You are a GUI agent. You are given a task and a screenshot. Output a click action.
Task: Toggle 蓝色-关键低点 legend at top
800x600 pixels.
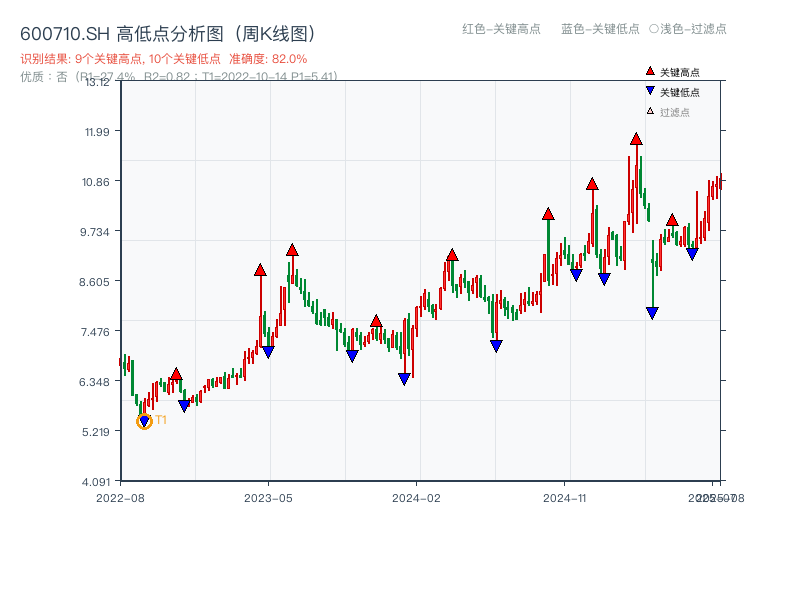(600, 29)
